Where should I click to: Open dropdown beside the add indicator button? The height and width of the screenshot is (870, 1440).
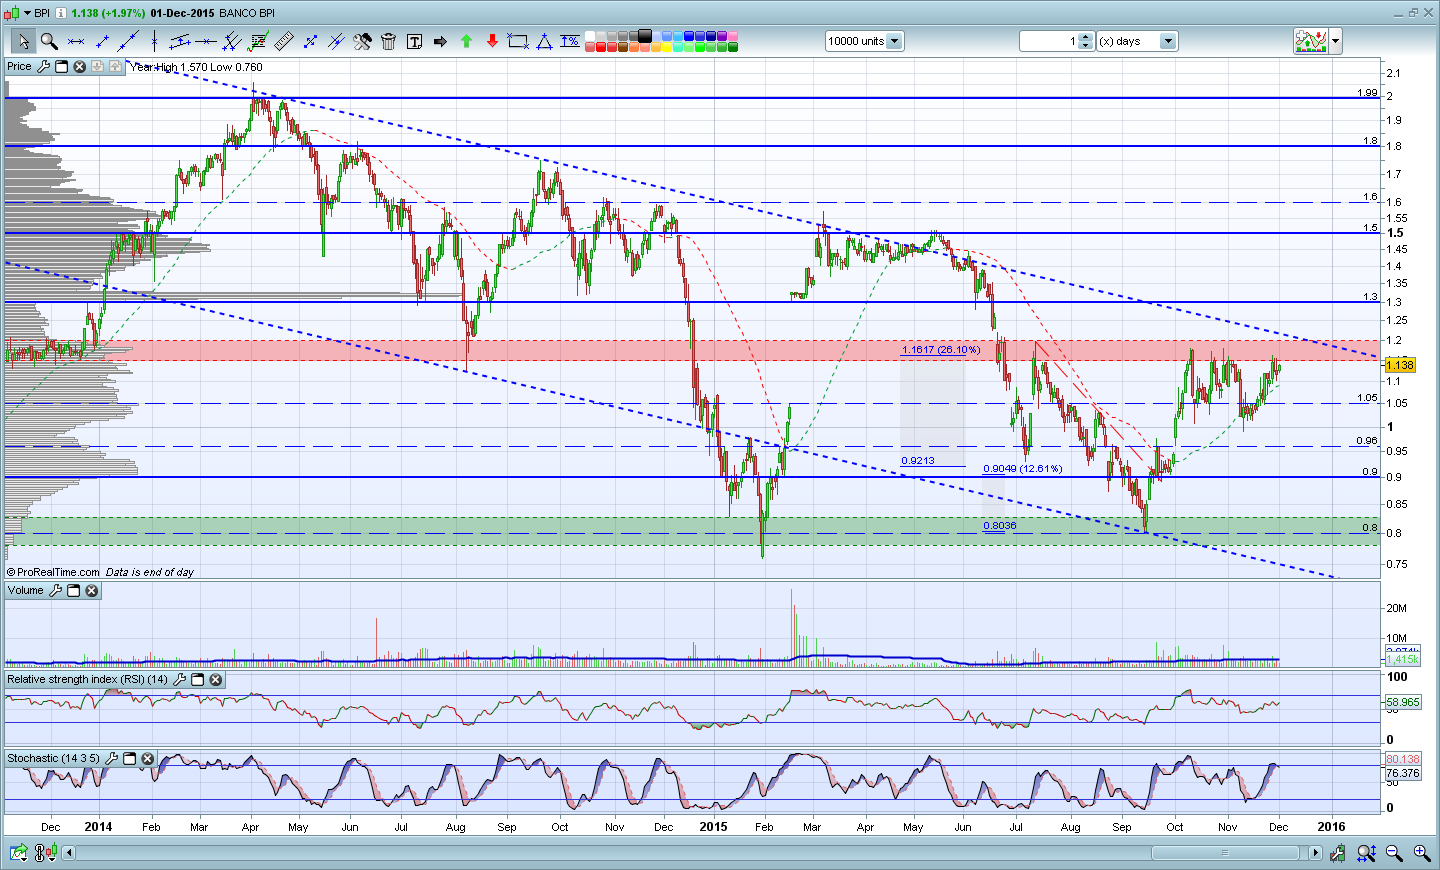(x=1336, y=41)
